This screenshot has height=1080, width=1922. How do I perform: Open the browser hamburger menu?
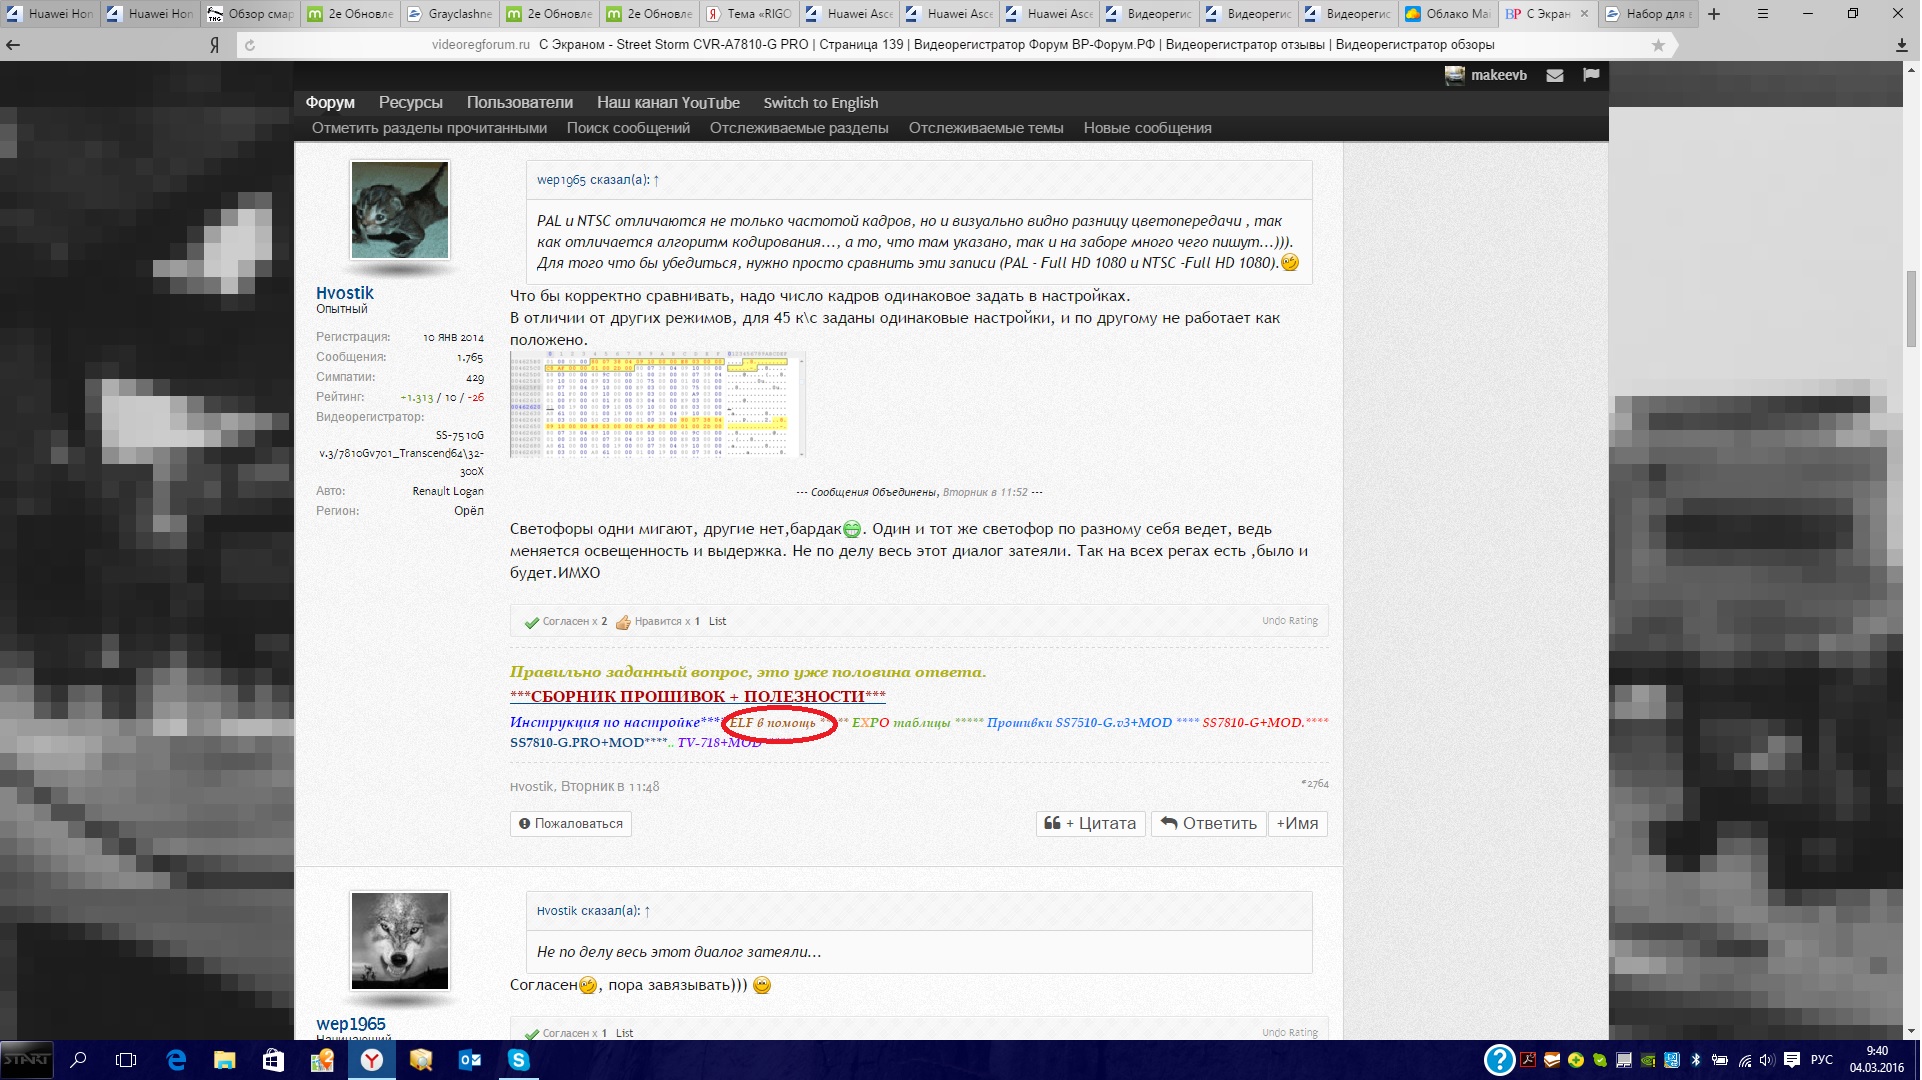click(x=1763, y=14)
